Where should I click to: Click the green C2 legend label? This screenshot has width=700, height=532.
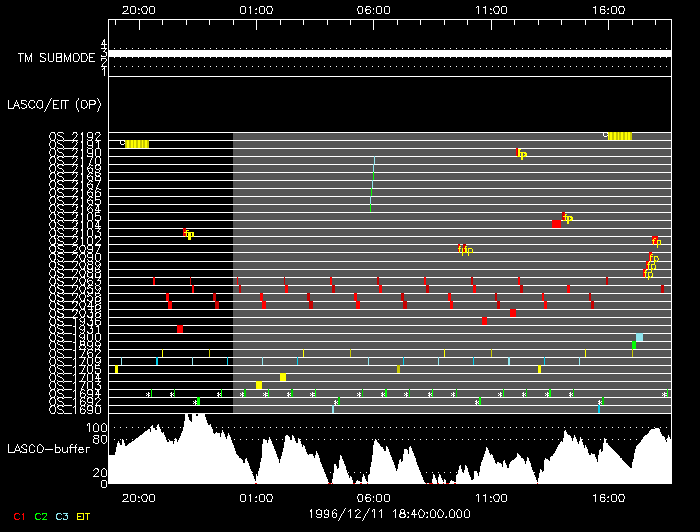pyautogui.click(x=41, y=516)
